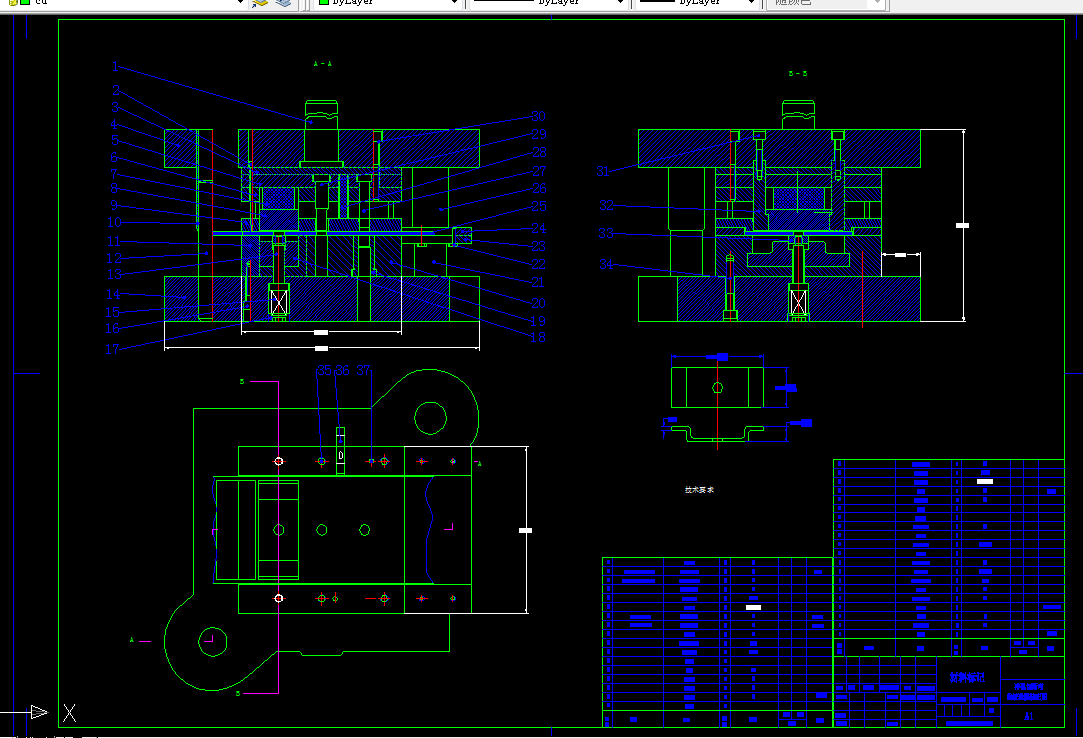The height and width of the screenshot is (738, 1083).
Task: Click the make object's layer current icon
Action: 260,3
